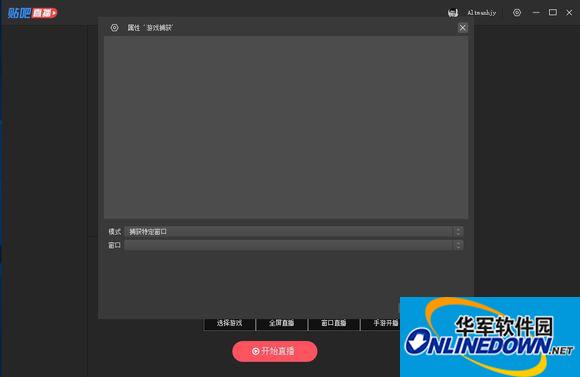The image size is (580, 377).
Task: Click the game capture preview area
Action: pyautogui.click(x=286, y=127)
